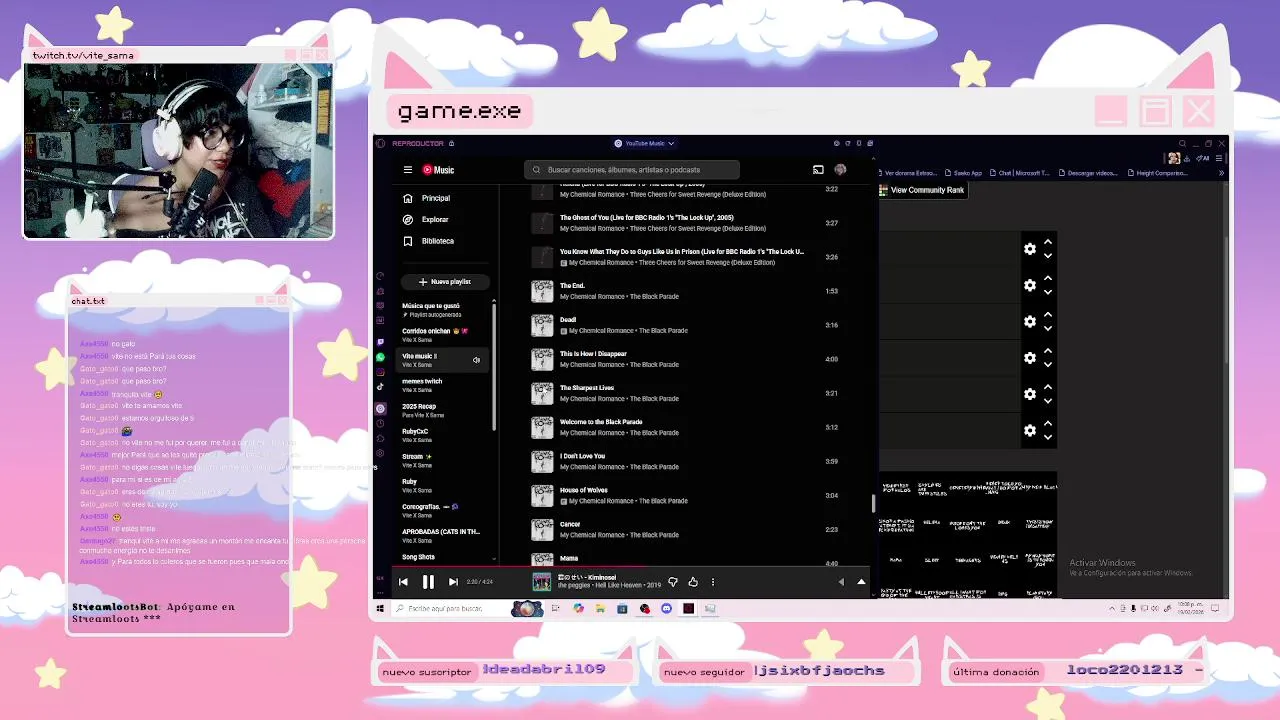Pause the current song

pyautogui.click(x=428, y=582)
